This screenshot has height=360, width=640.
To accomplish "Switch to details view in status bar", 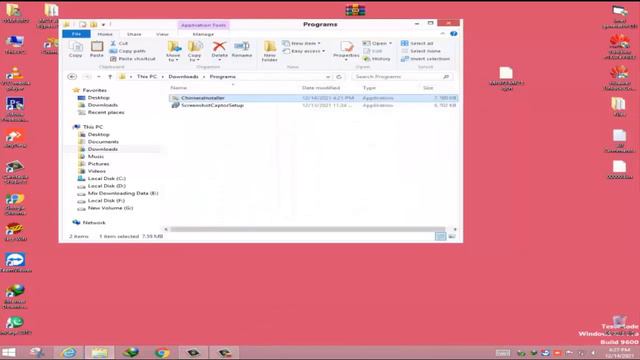I will click(x=440, y=236).
